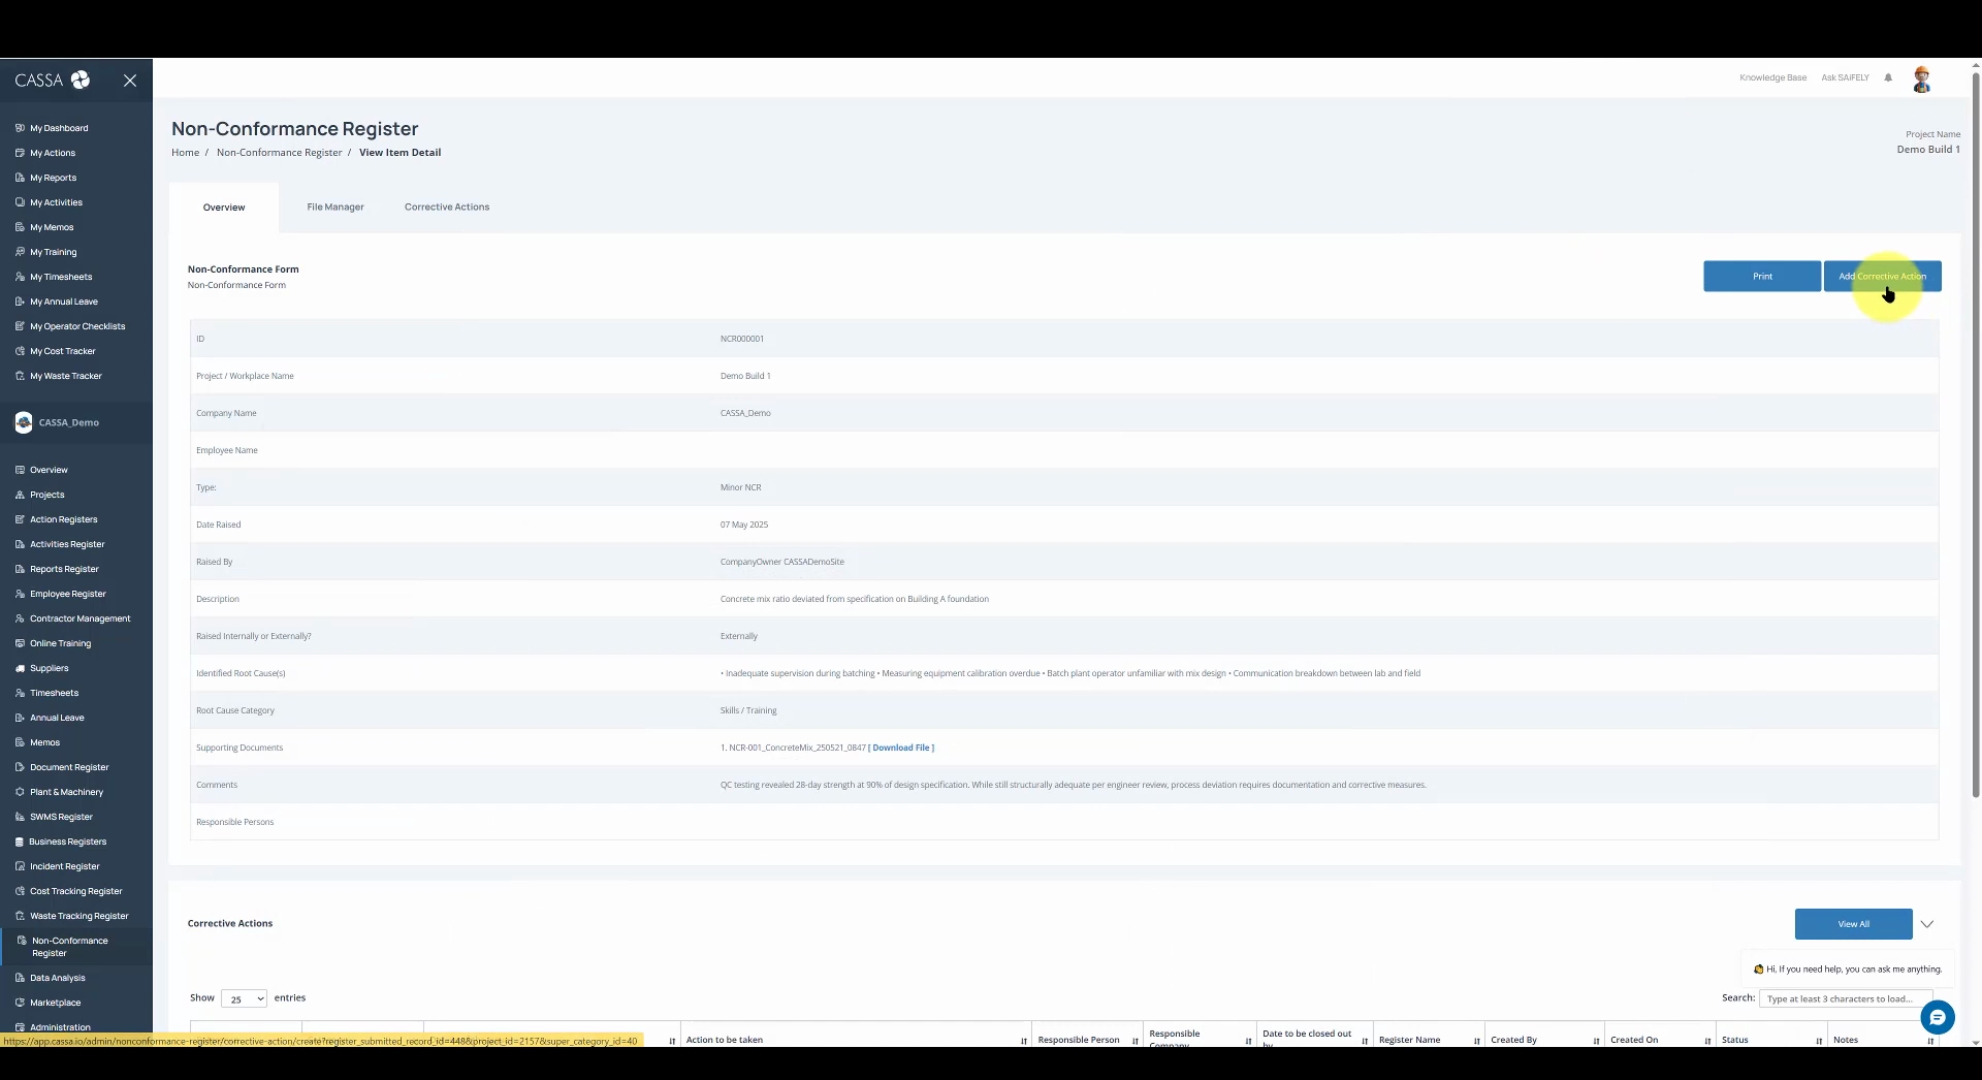Click the CASSA logo icon
Viewport: 1982px width, 1080px height.
tap(80, 80)
